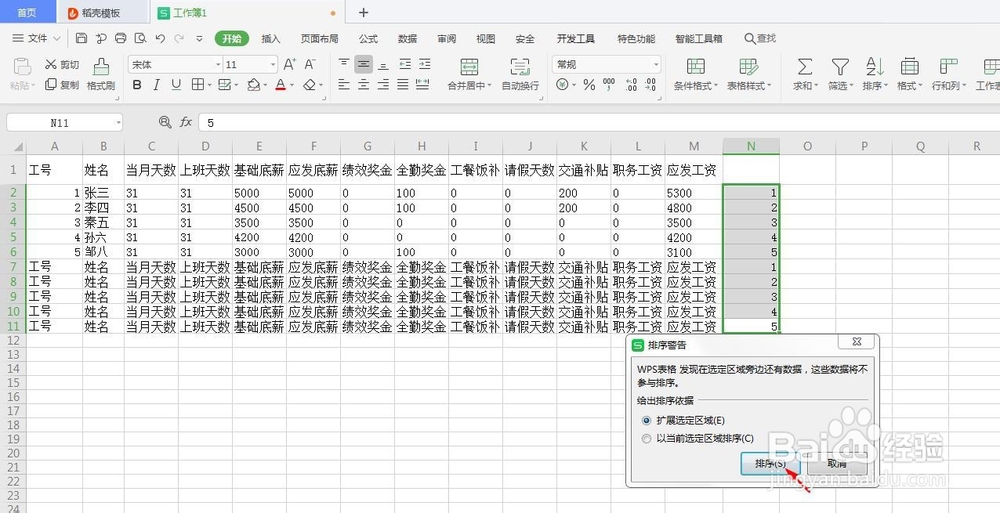1000x513 pixels.
Task: Open the number format dropdown 常规
Action: click(656, 64)
